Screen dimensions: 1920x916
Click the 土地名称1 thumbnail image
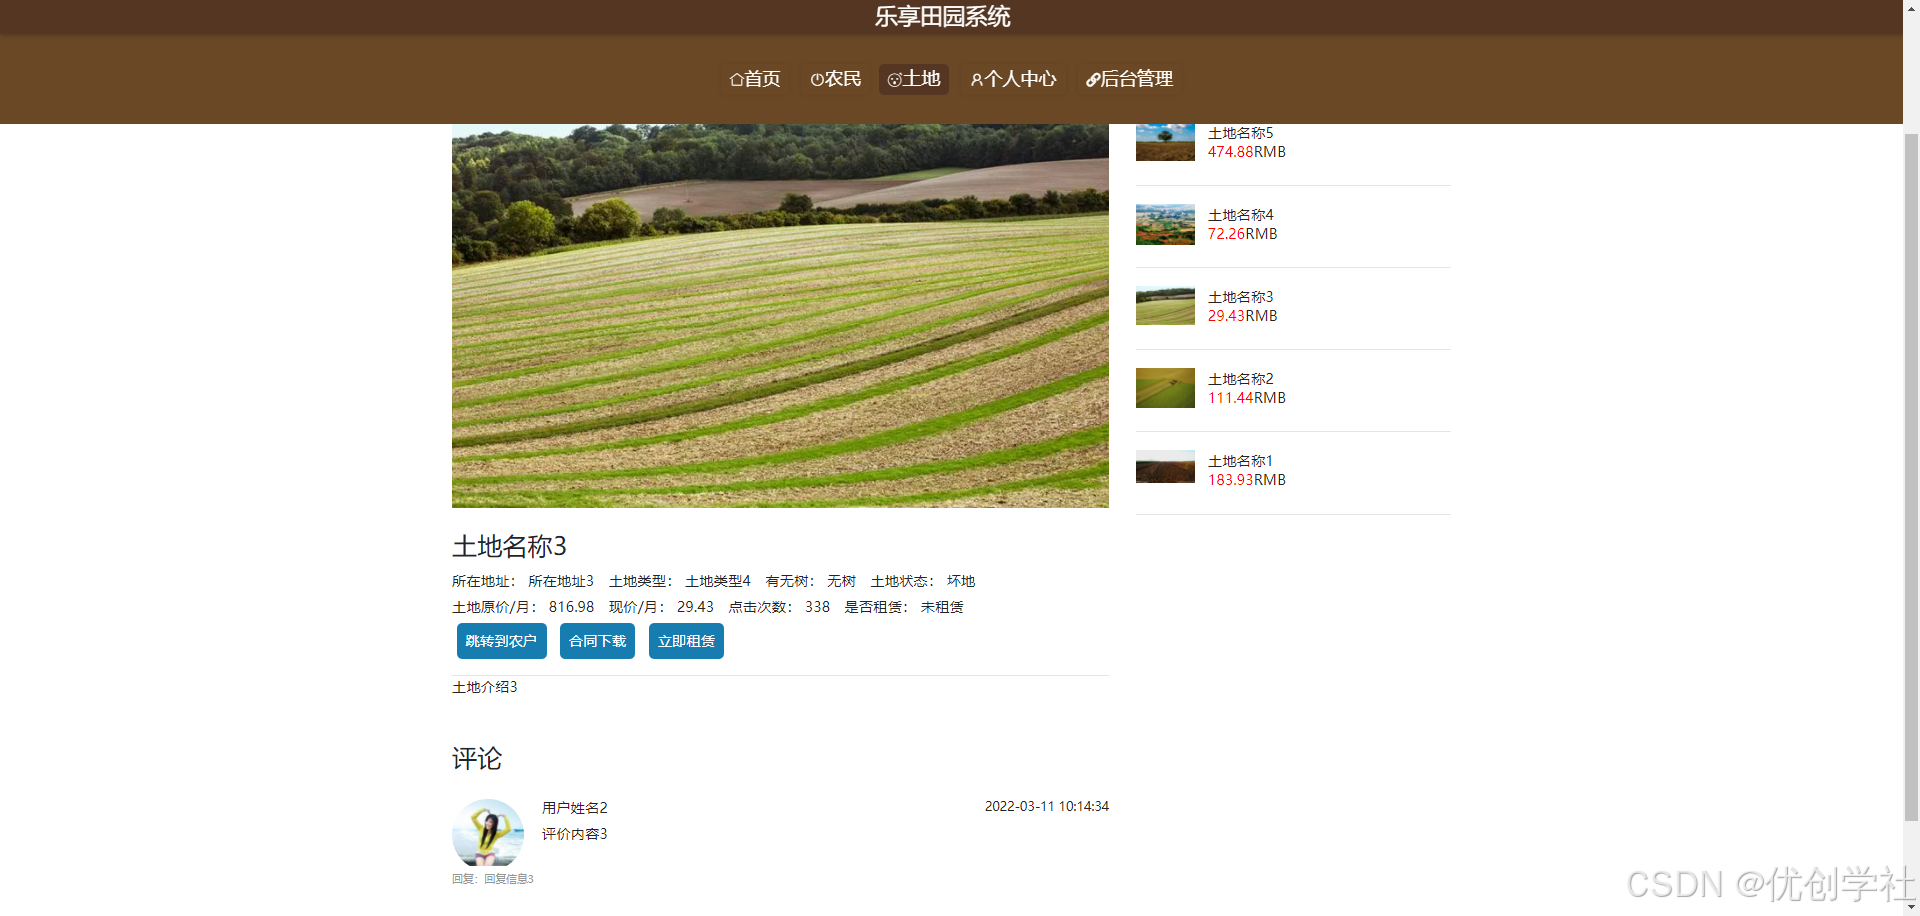(1165, 467)
